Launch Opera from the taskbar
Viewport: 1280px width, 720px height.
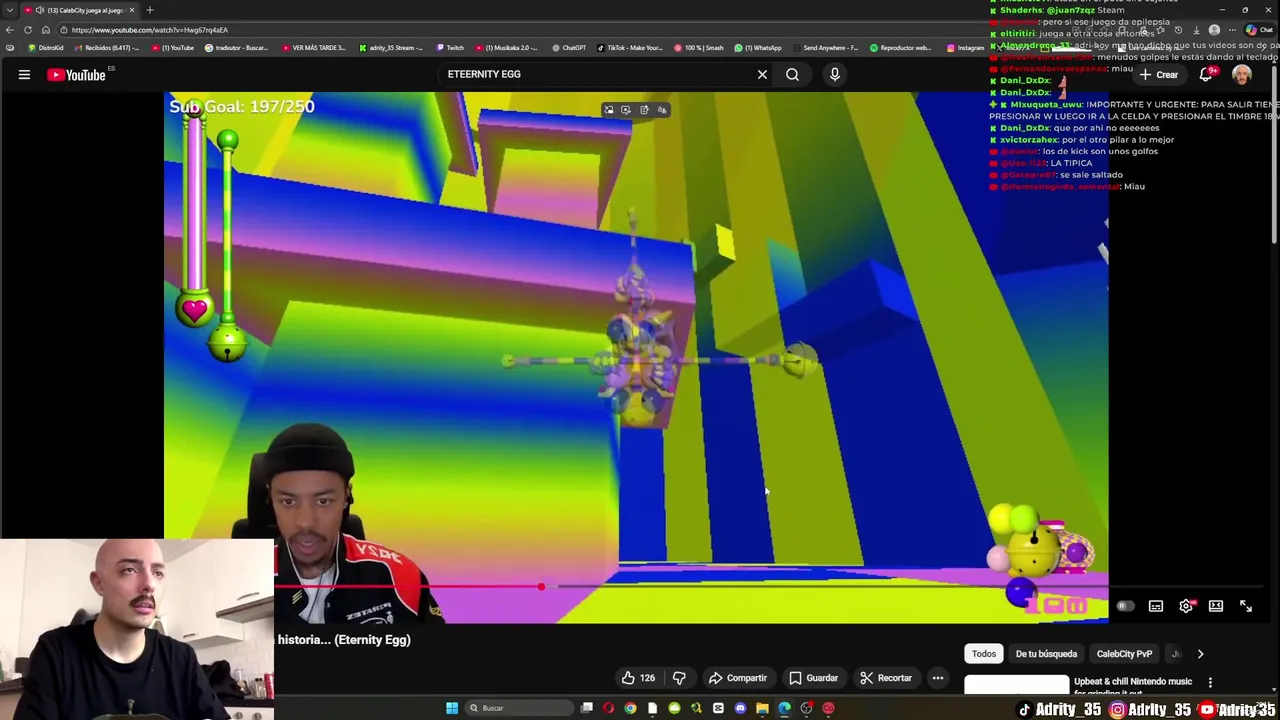tap(608, 708)
